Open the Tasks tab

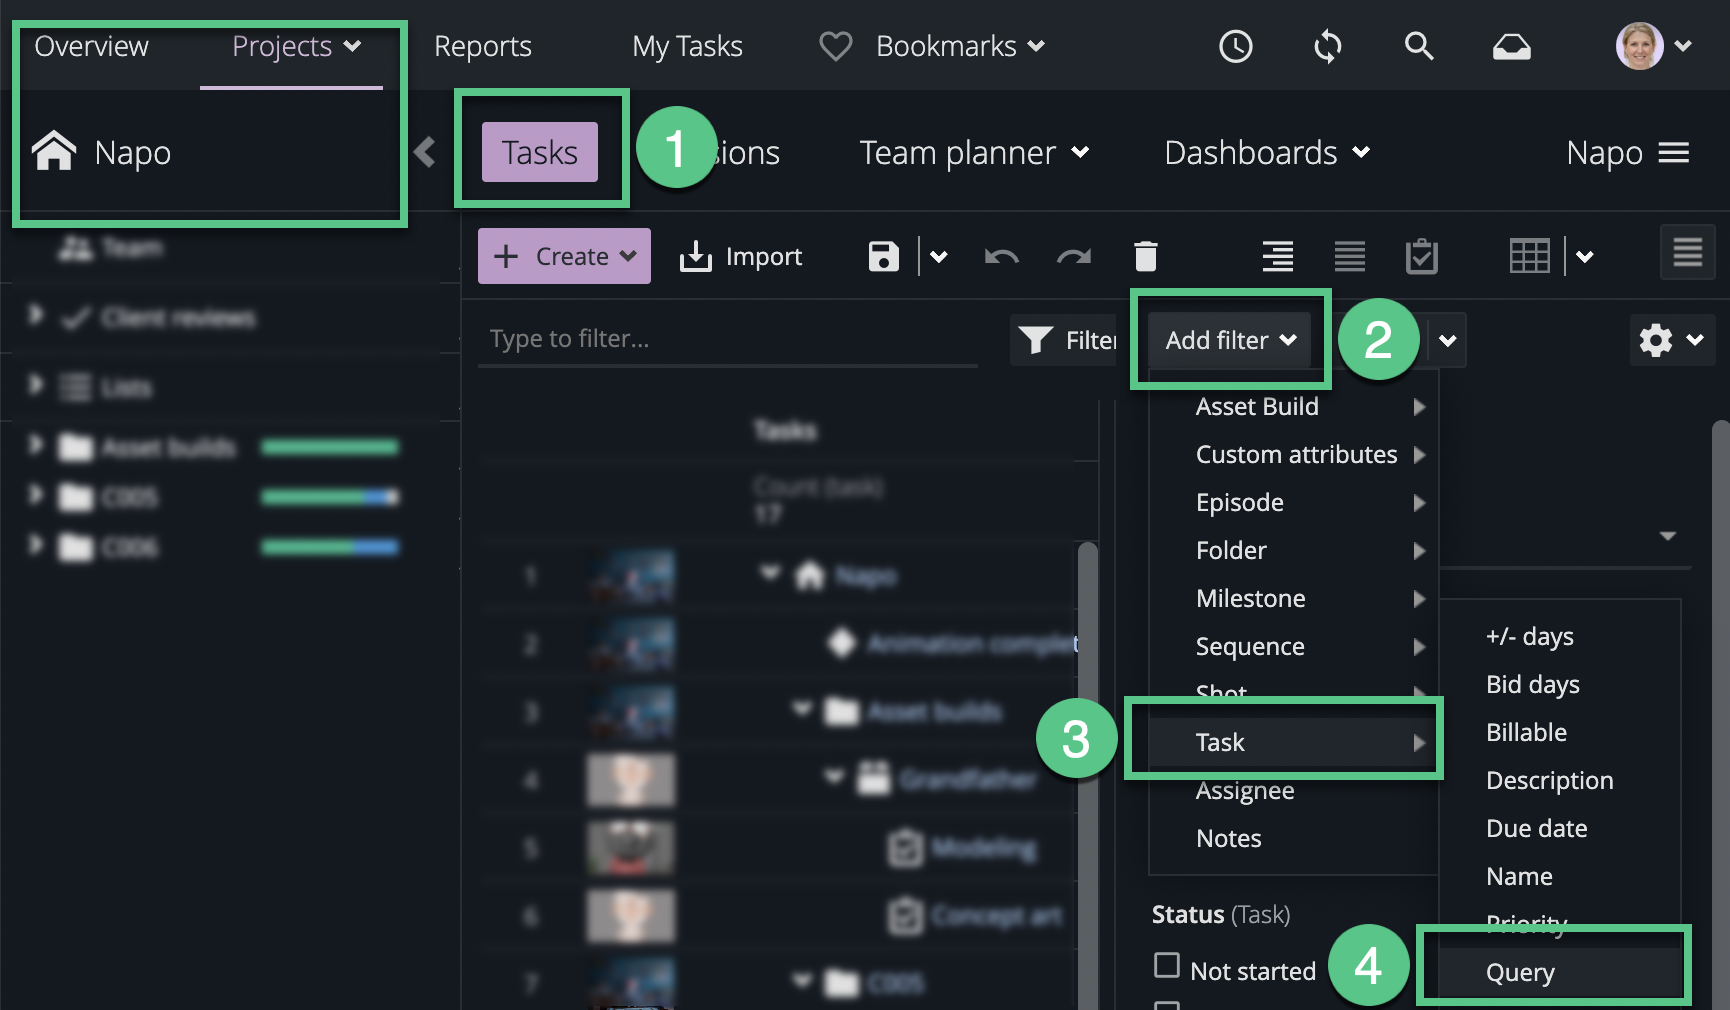540,153
